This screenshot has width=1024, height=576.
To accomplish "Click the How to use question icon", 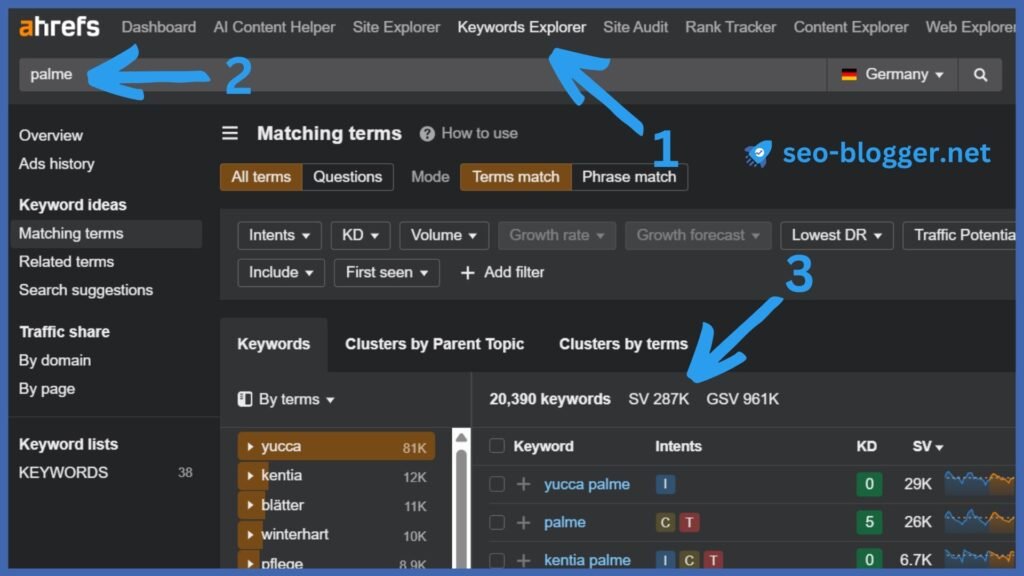I will [427, 134].
